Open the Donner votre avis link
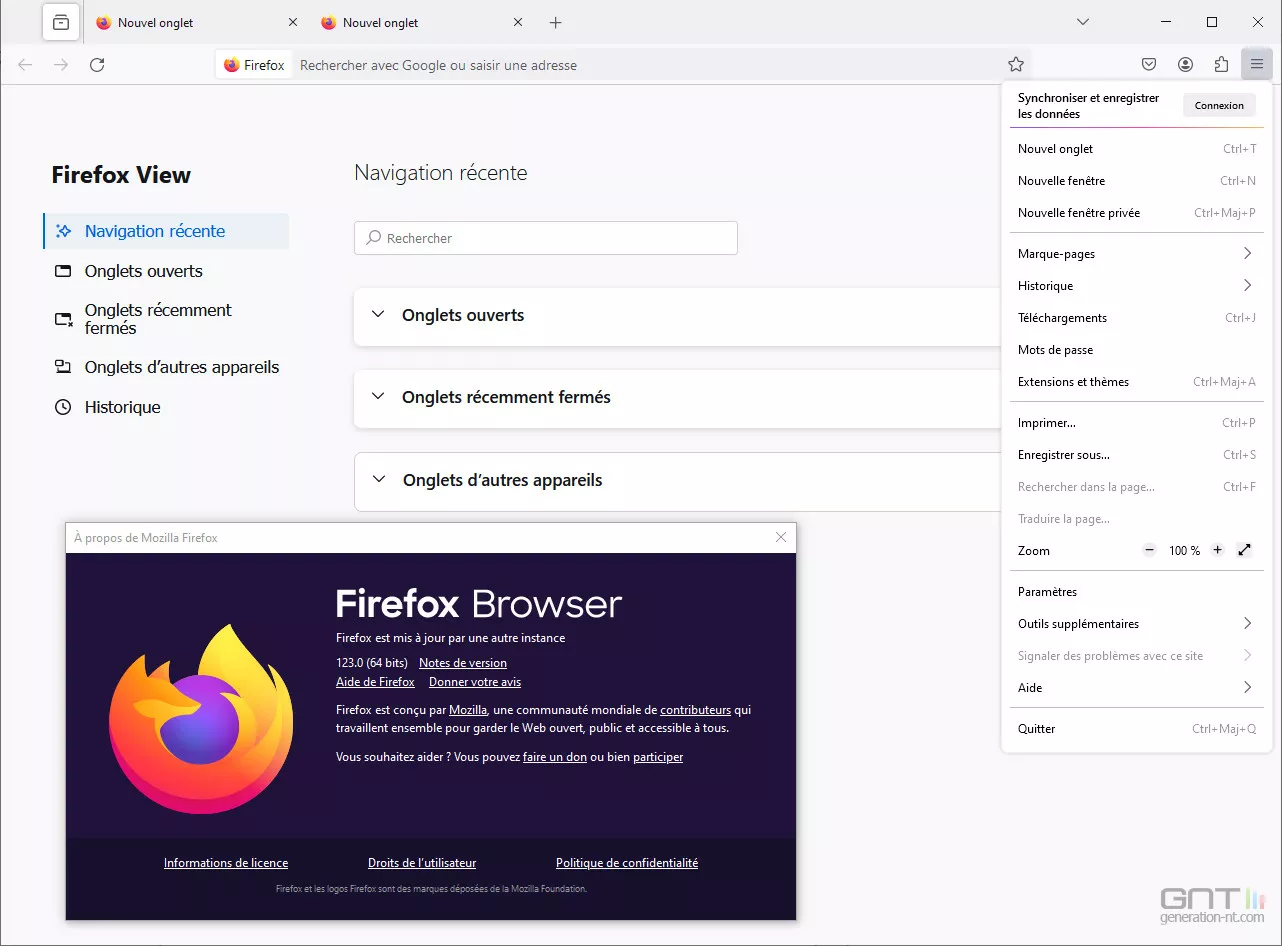The height and width of the screenshot is (946, 1282). point(475,682)
